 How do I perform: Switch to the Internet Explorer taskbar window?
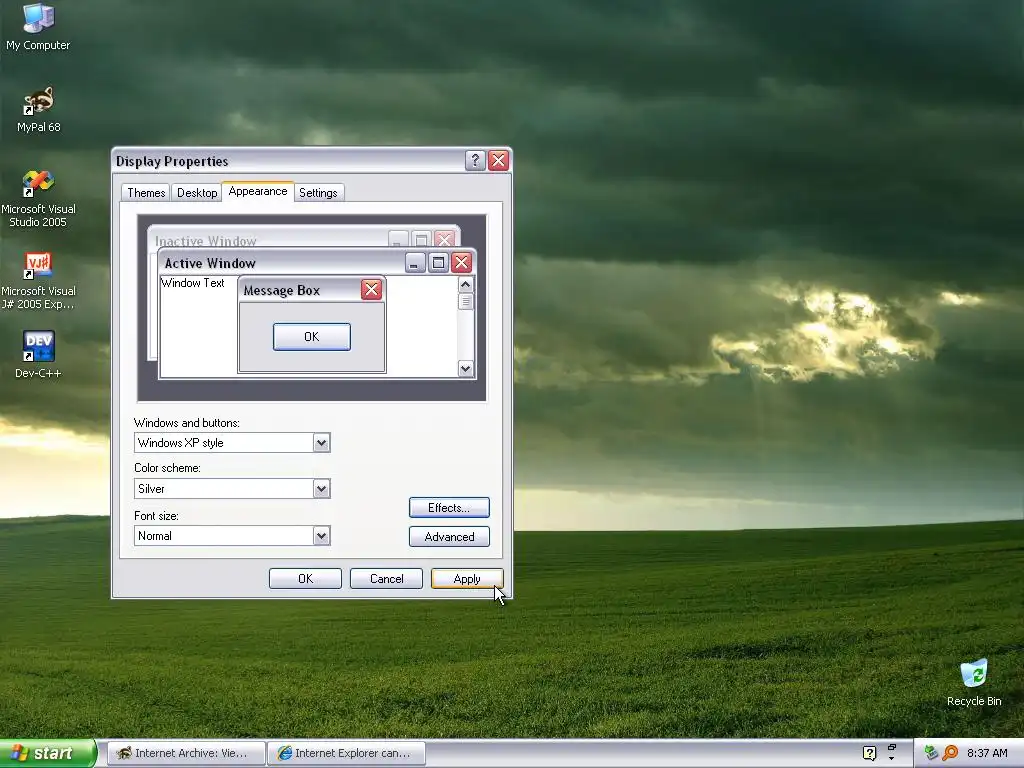(x=346, y=753)
